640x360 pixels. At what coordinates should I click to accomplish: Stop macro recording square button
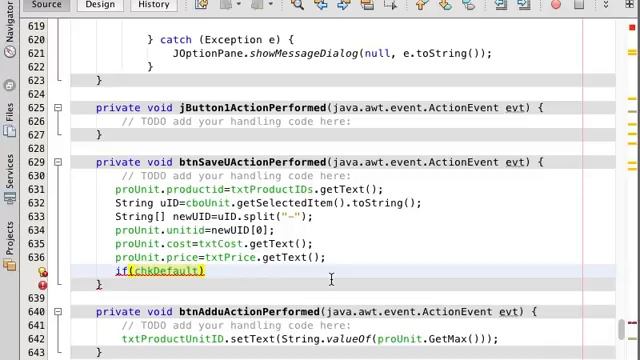579,4
